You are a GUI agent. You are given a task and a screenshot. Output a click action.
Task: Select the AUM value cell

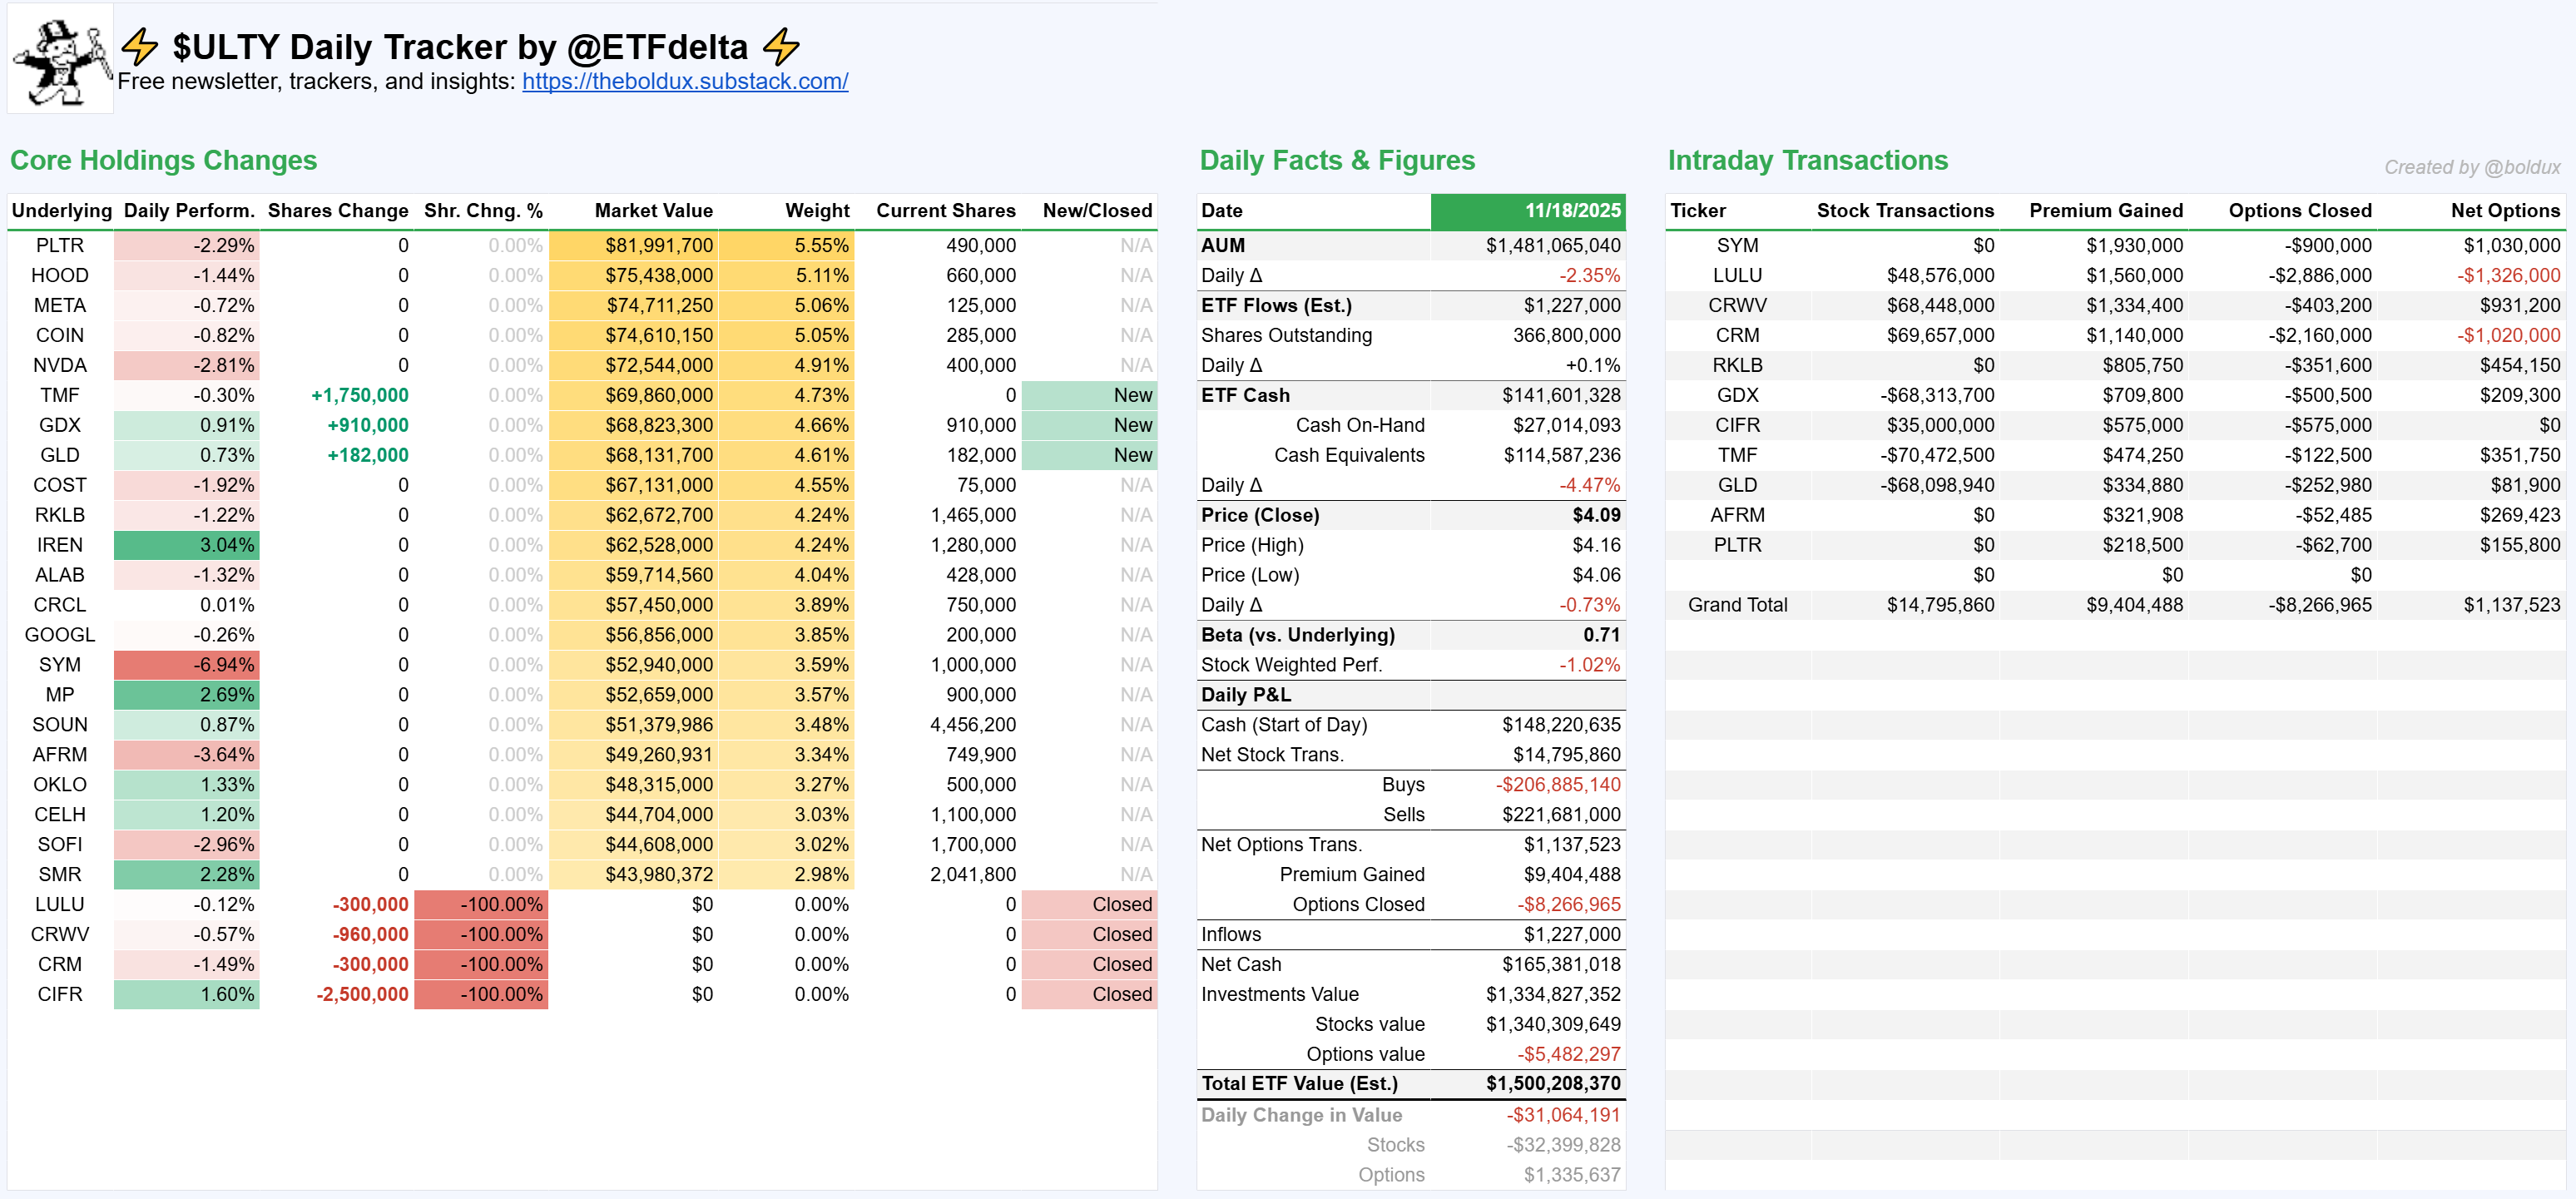click(1552, 246)
